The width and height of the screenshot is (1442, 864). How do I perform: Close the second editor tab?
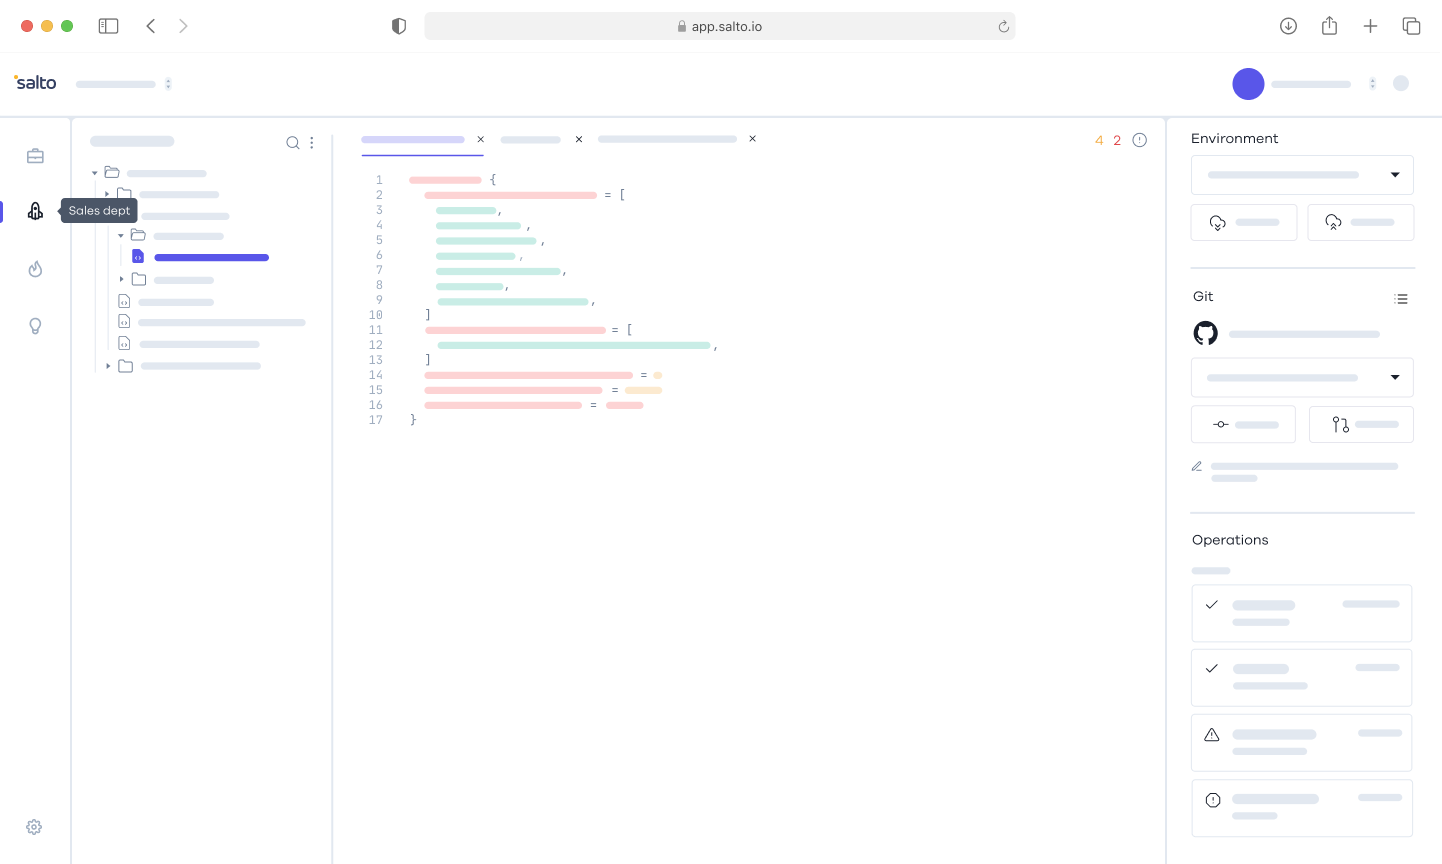tap(579, 139)
